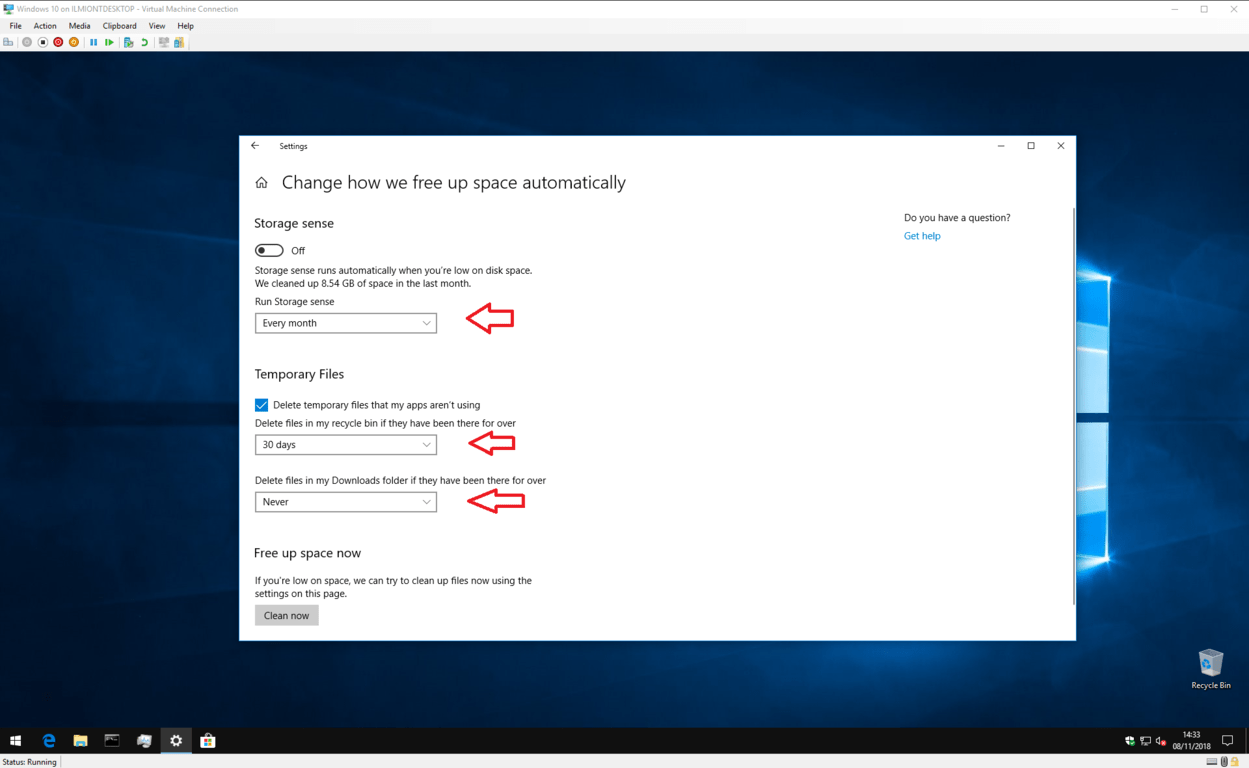Screen dimensions: 1249x768
Task: Click the Get help link
Action: tap(922, 235)
